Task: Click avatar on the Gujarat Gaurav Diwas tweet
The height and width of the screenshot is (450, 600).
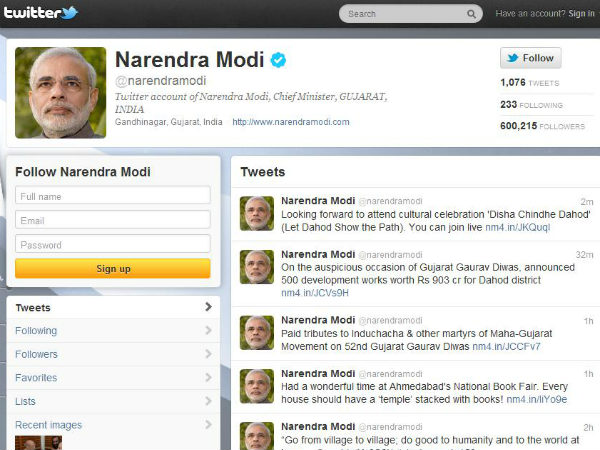Action: click(257, 267)
